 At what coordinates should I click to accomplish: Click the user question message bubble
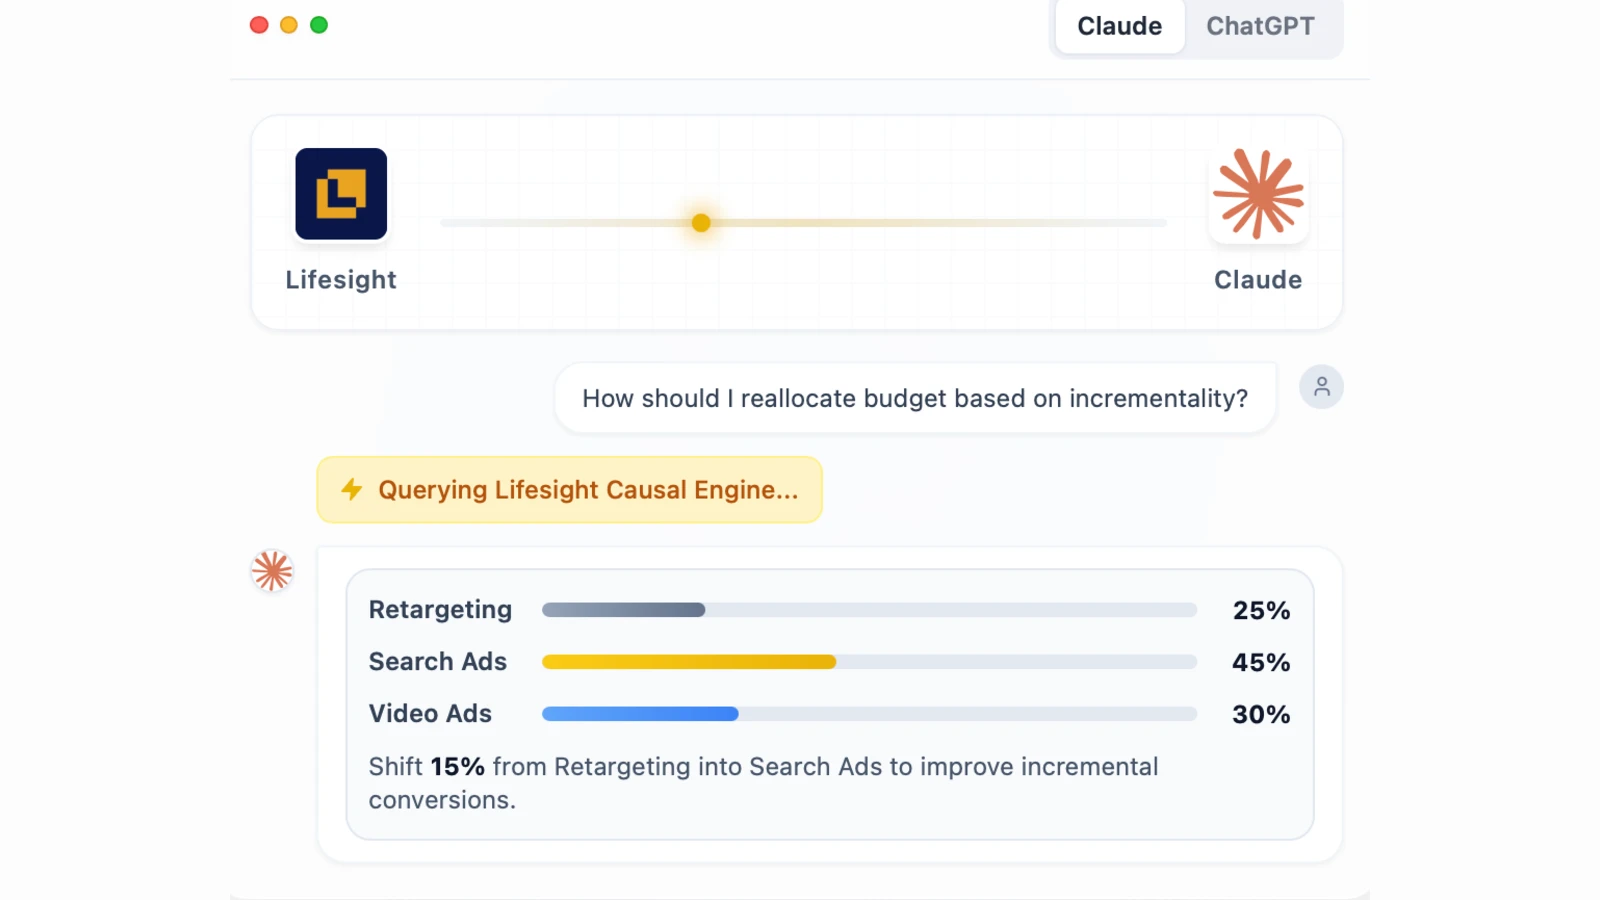click(x=915, y=398)
